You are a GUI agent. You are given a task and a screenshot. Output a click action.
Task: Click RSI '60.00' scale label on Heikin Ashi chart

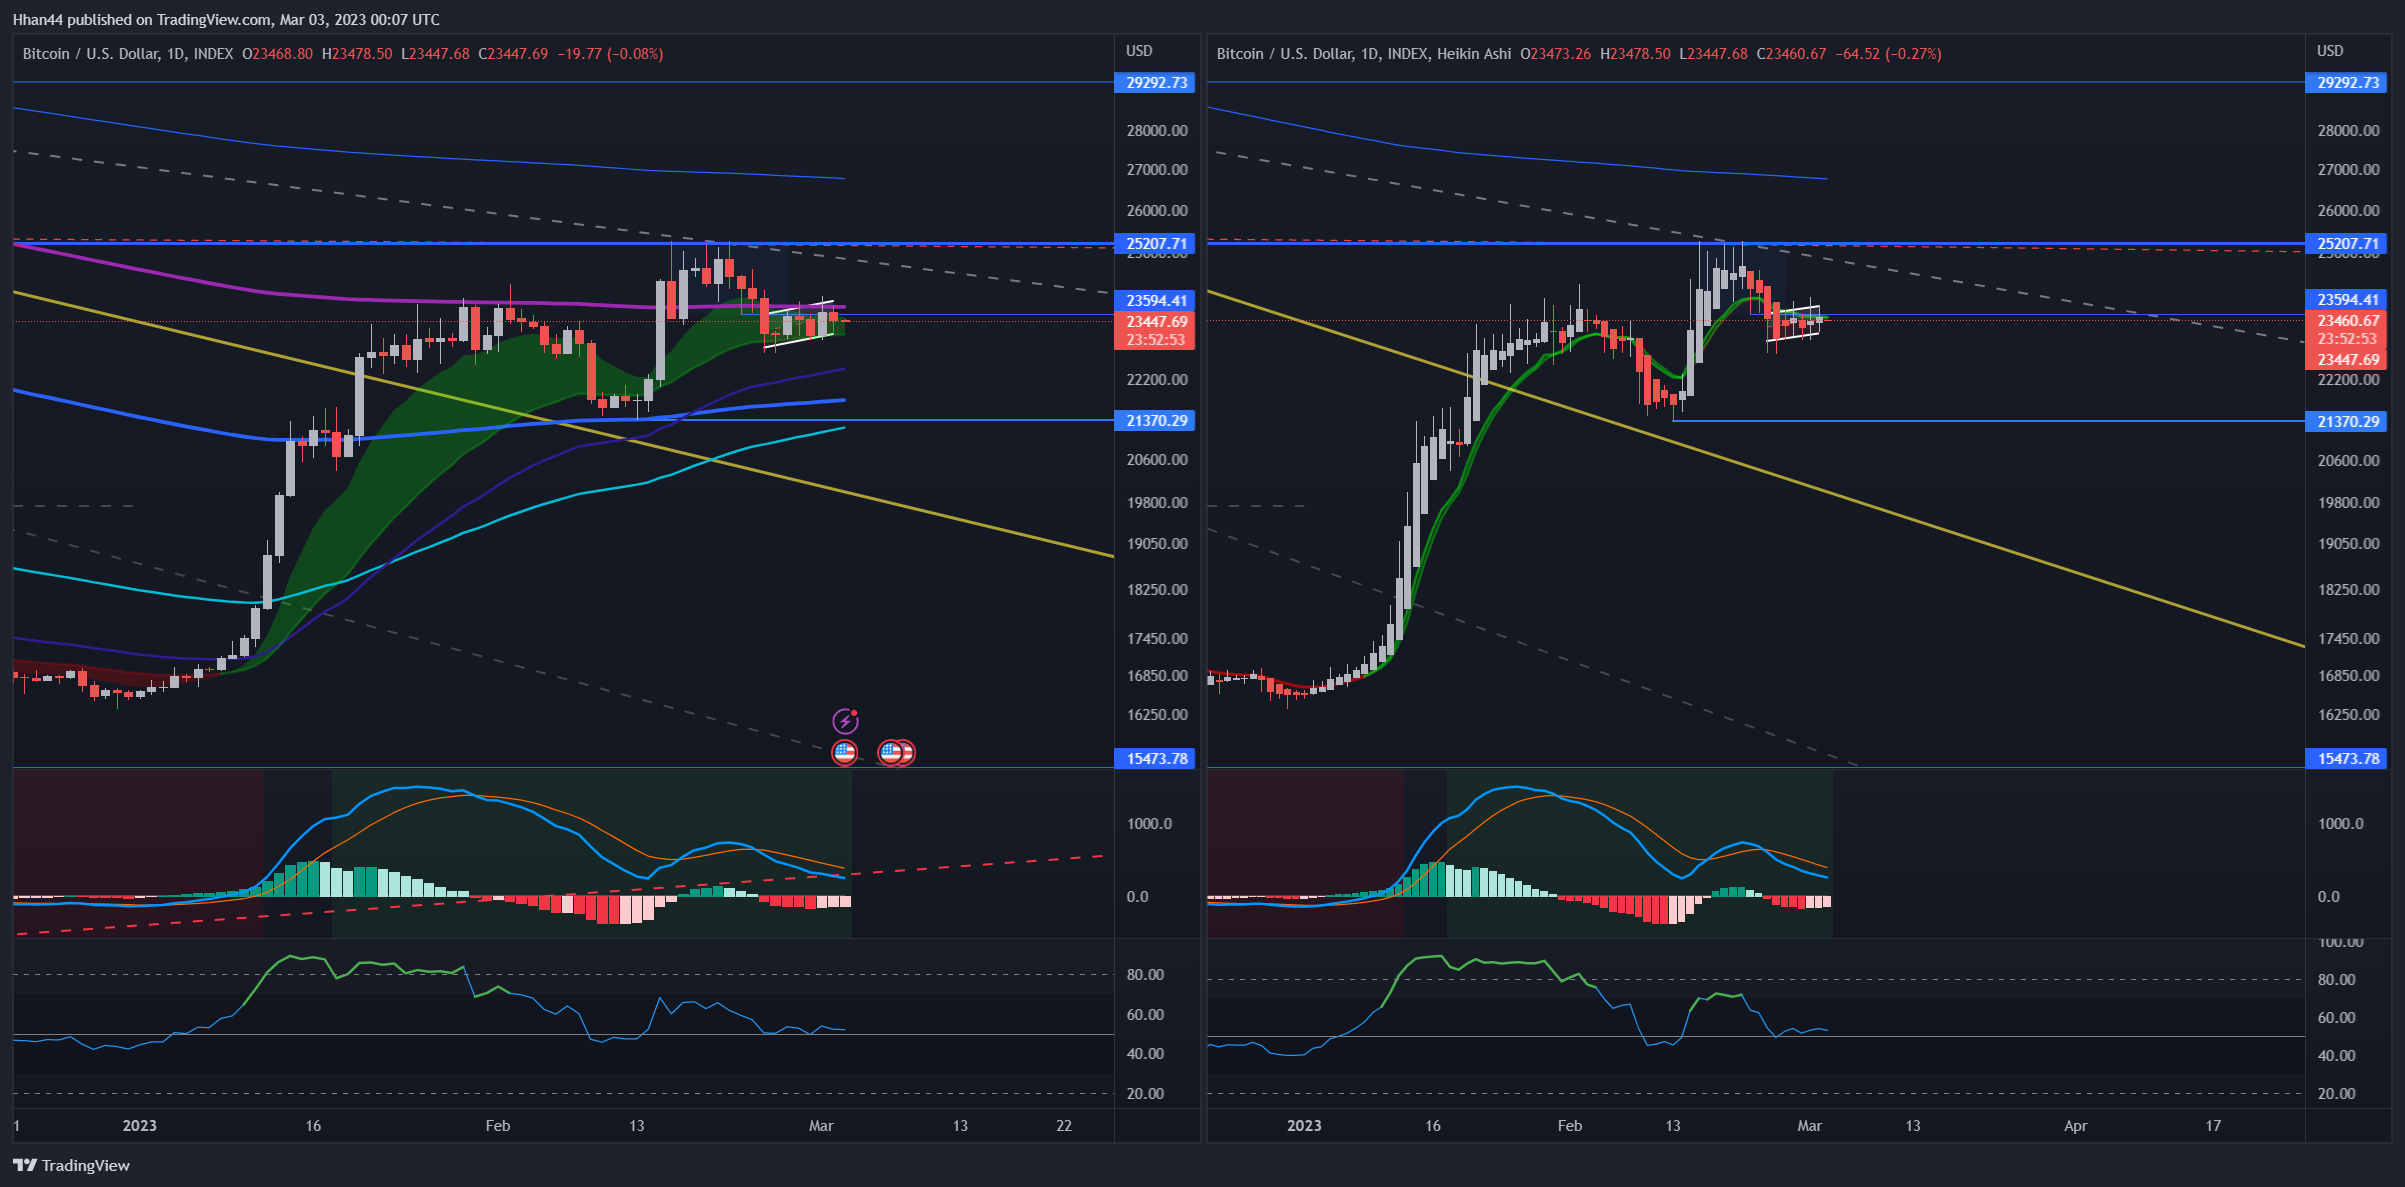2337,1018
